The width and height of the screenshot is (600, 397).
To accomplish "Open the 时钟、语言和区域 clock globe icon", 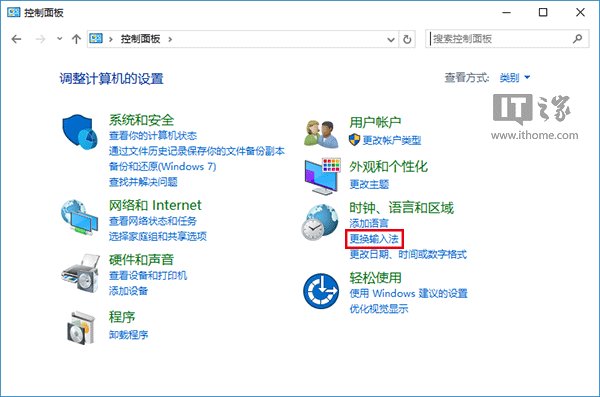I will 320,222.
